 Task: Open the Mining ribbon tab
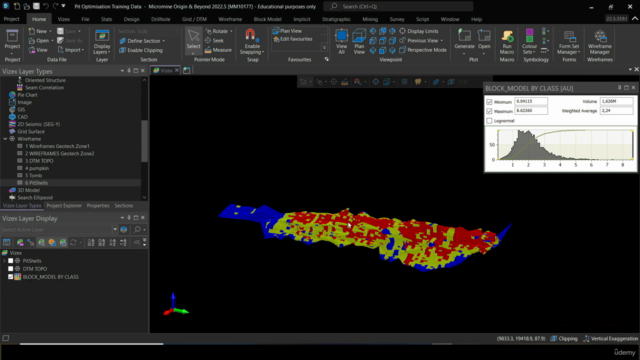point(370,19)
